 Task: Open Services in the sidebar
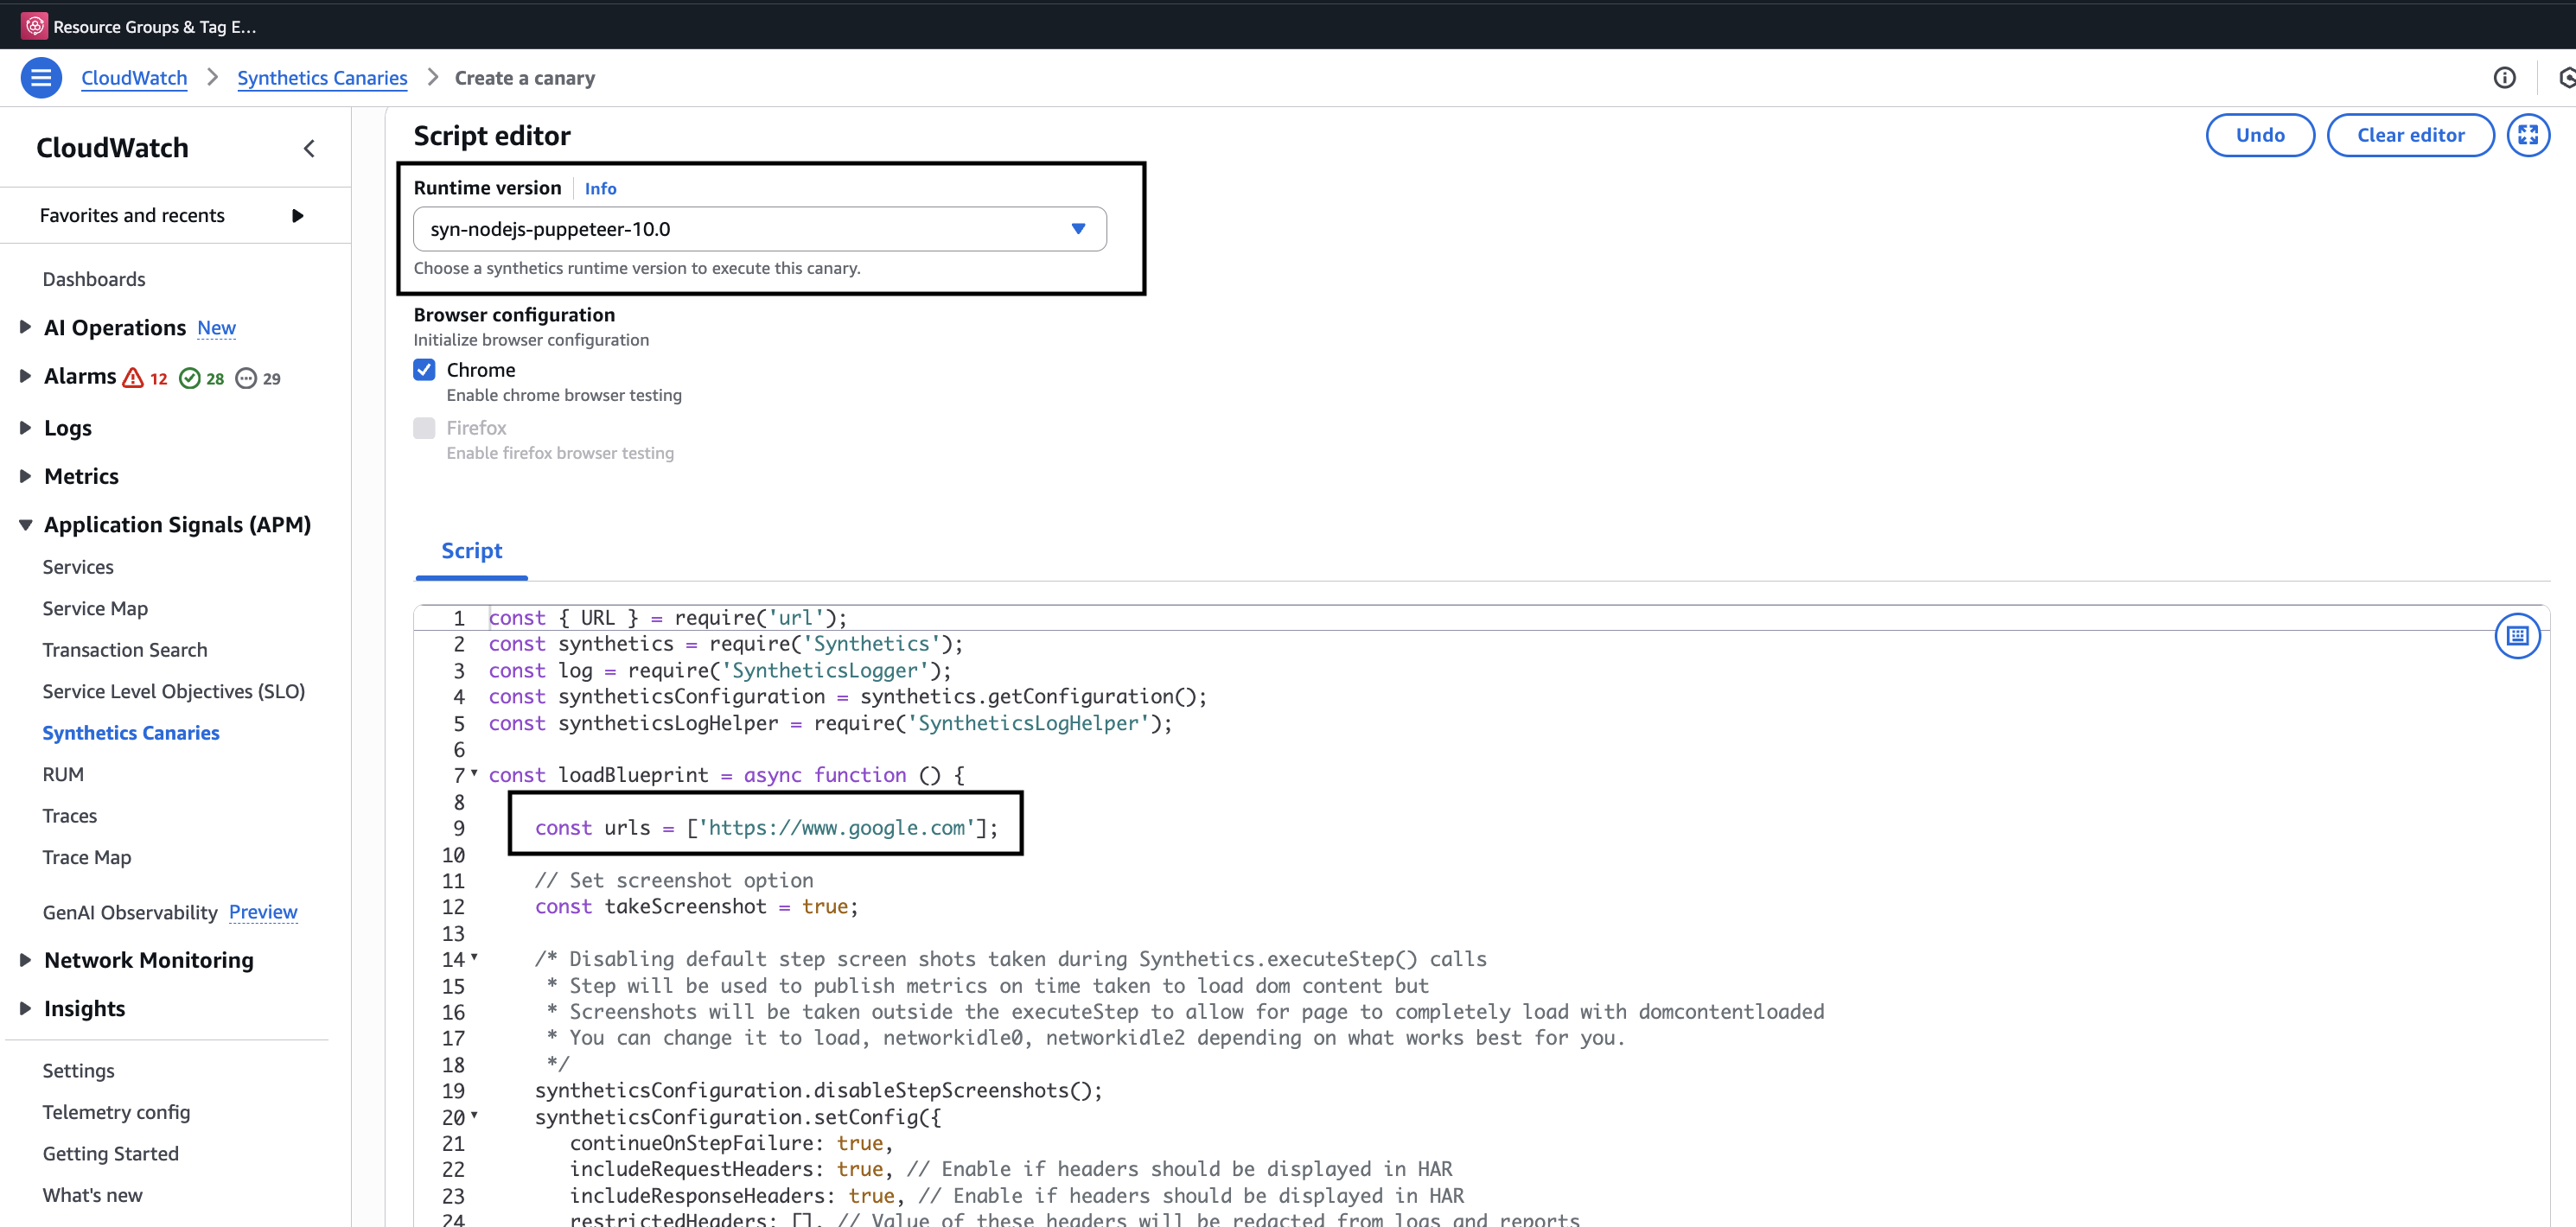point(78,567)
